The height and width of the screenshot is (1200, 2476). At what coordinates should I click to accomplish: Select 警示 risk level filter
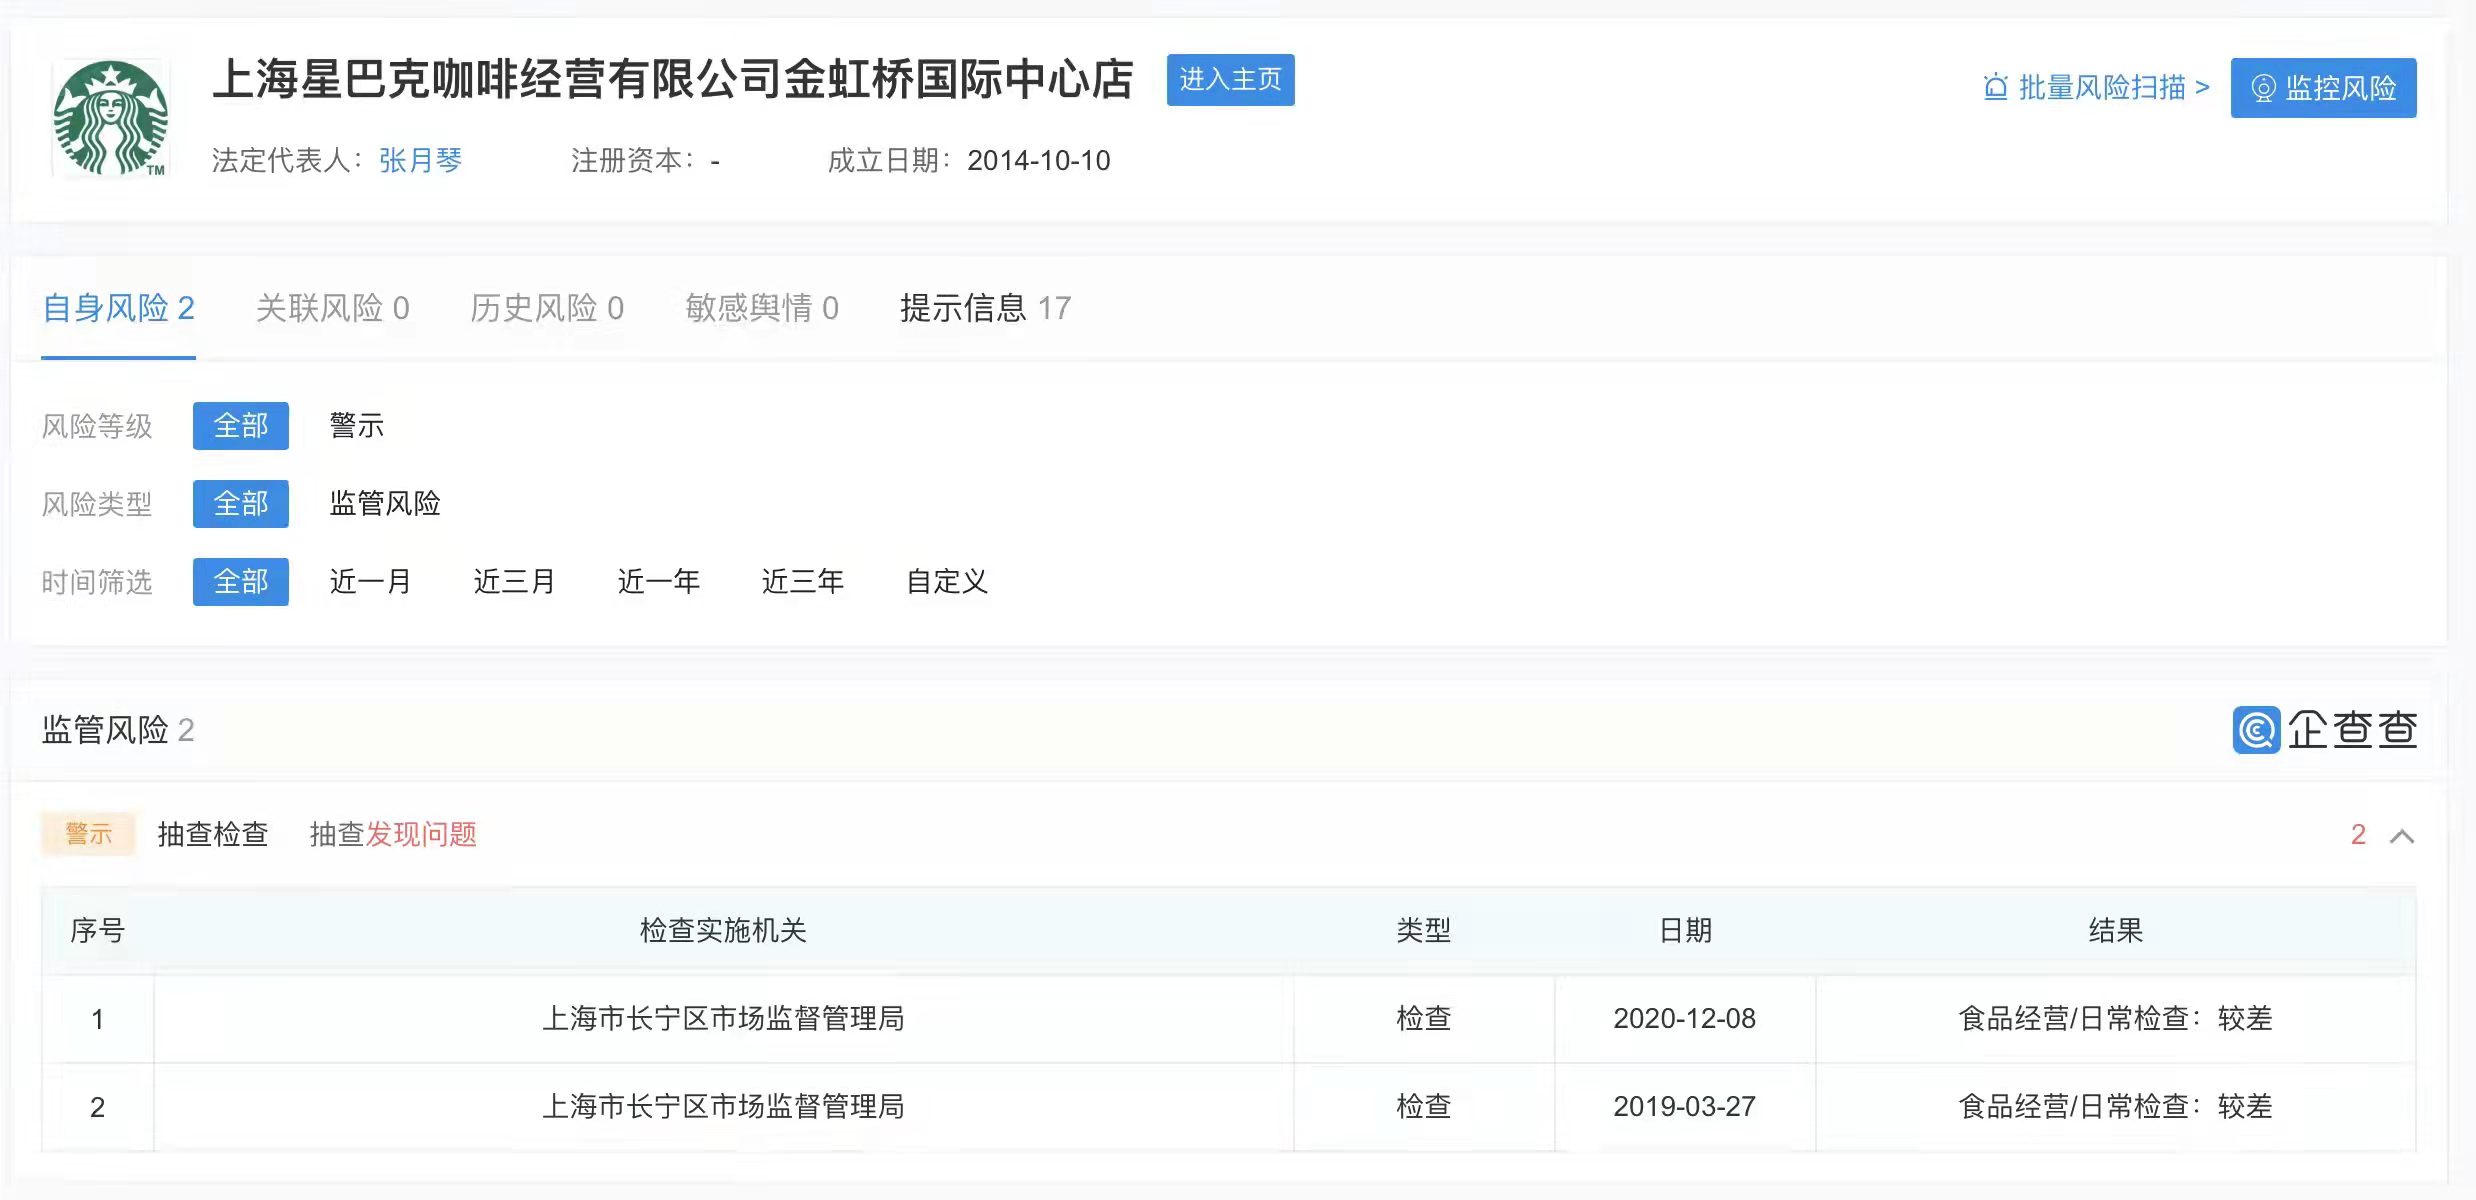[x=357, y=426]
